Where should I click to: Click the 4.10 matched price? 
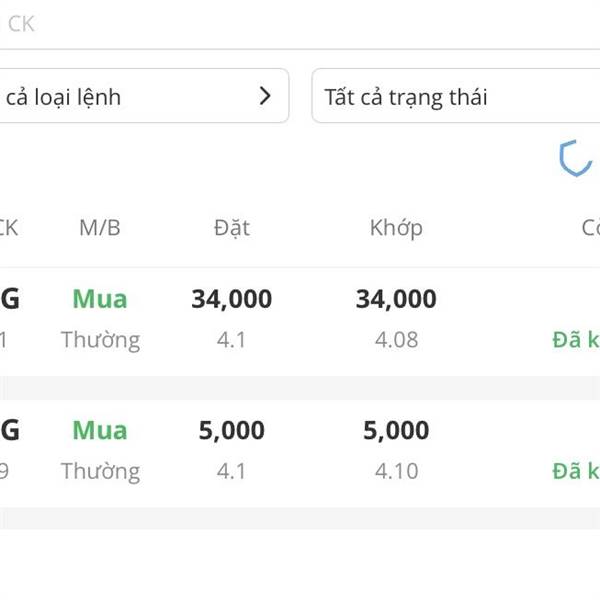396,471
